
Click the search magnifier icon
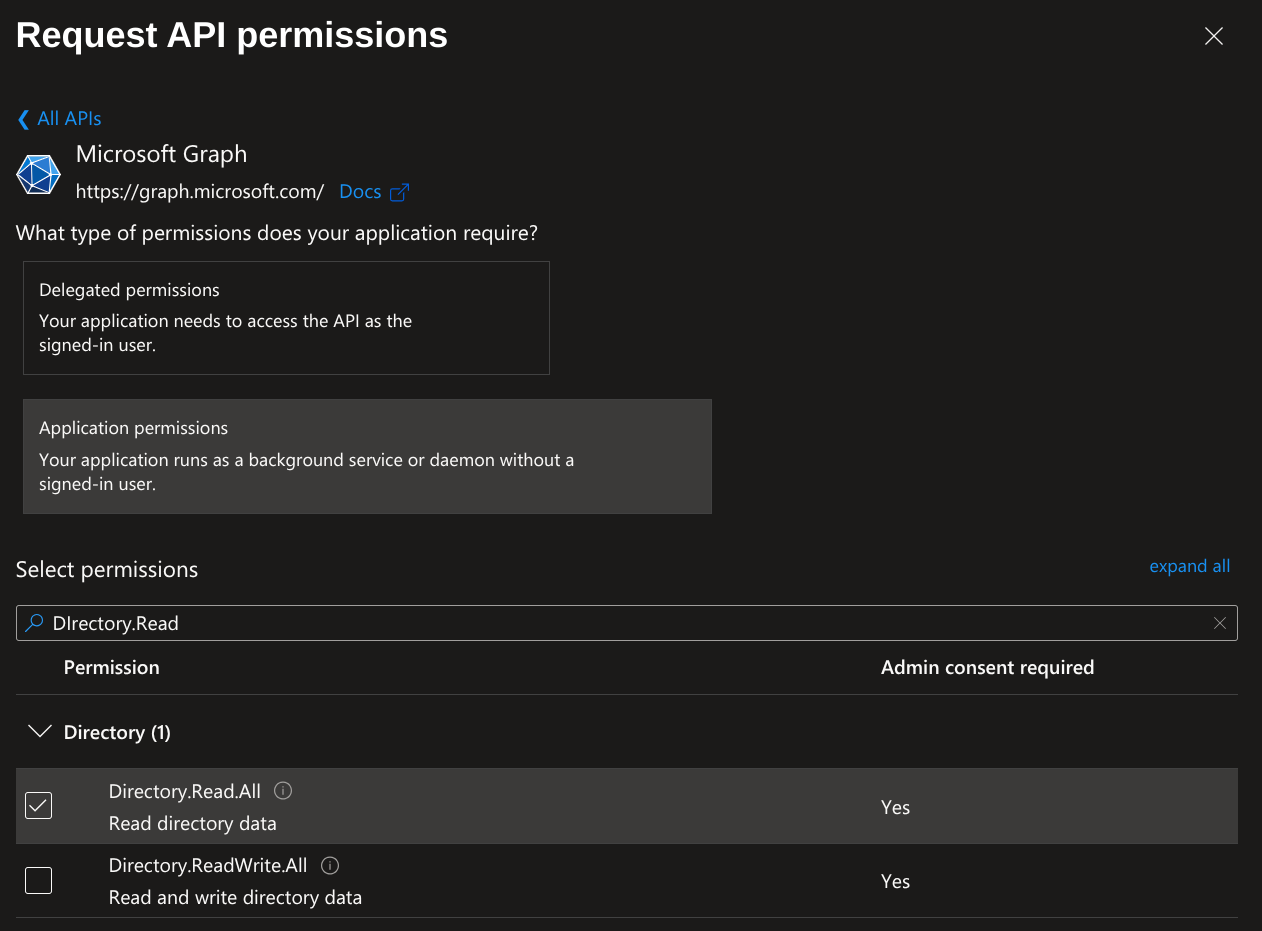pos(35,623)
